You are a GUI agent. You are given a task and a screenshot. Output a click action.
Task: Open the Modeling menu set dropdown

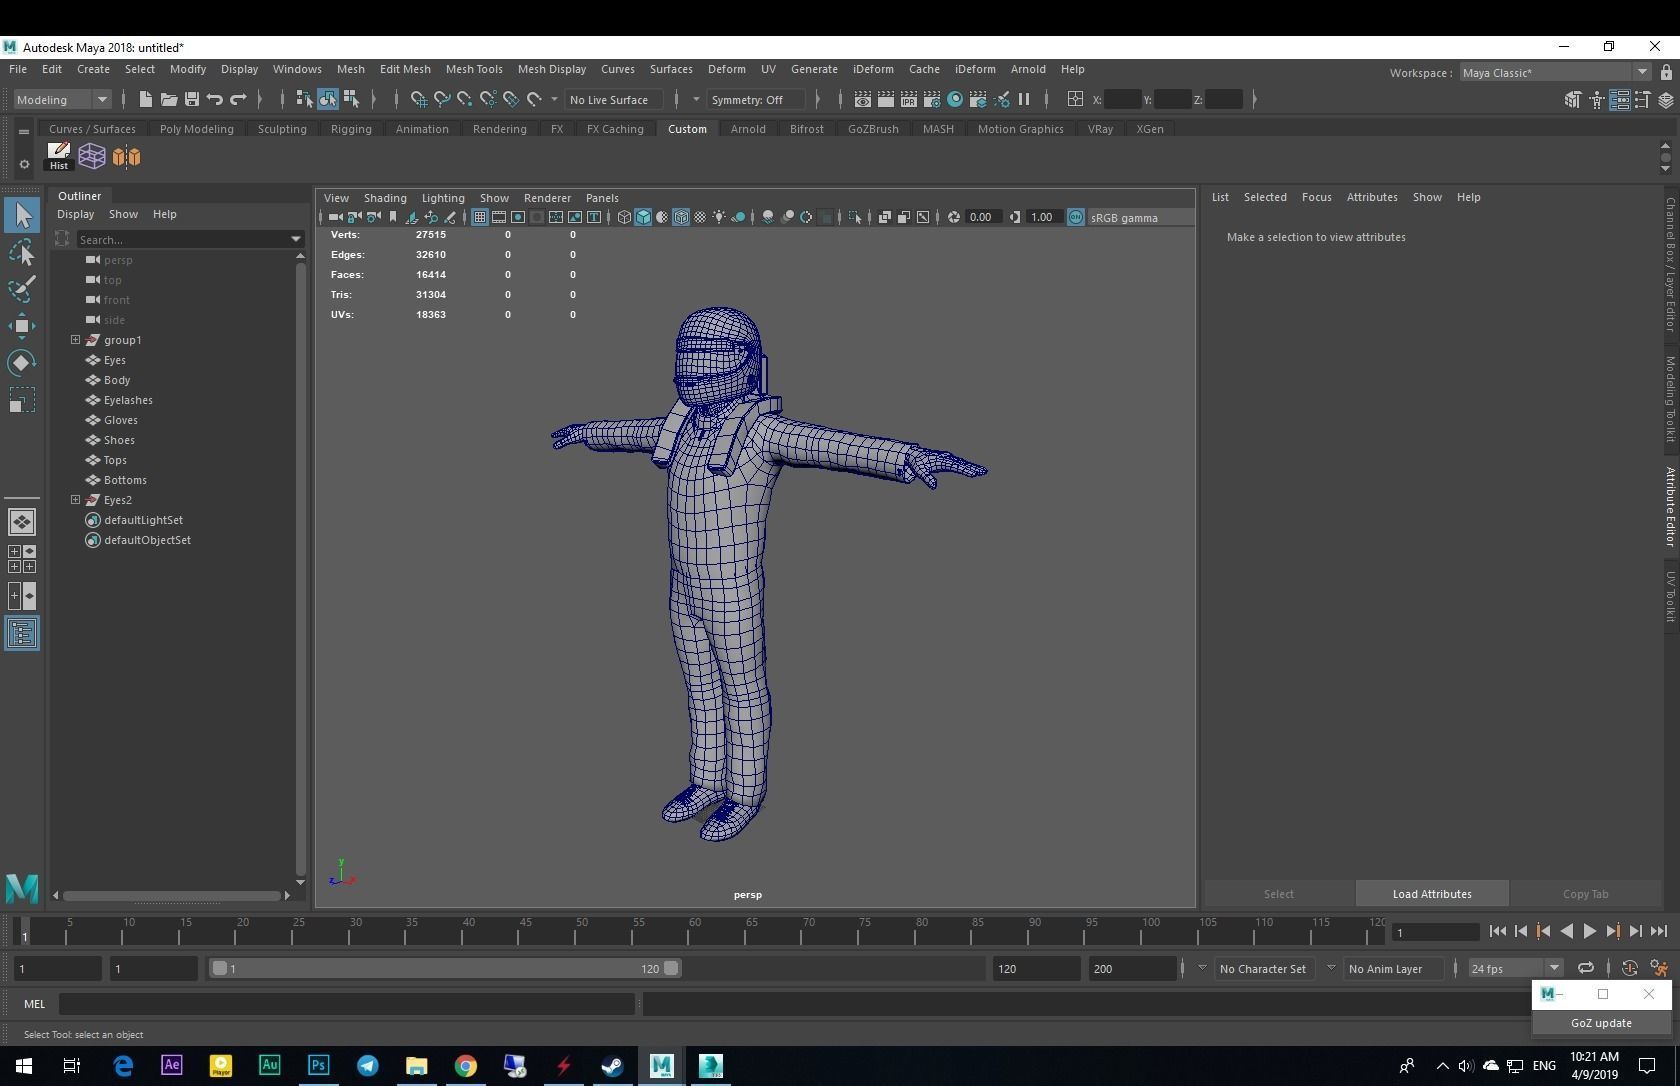101,99
